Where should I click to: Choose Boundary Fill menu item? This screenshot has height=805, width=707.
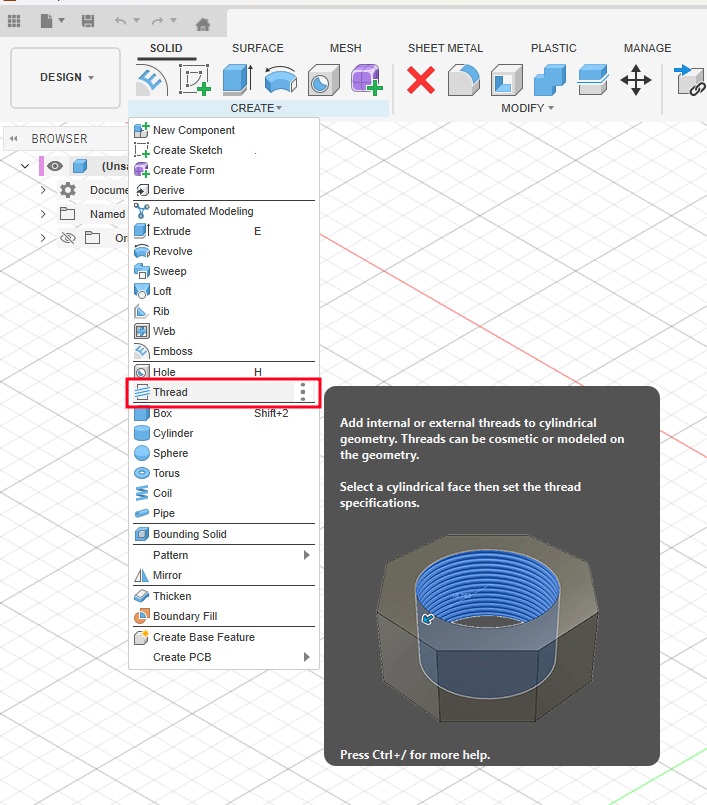tap(224, 616)
